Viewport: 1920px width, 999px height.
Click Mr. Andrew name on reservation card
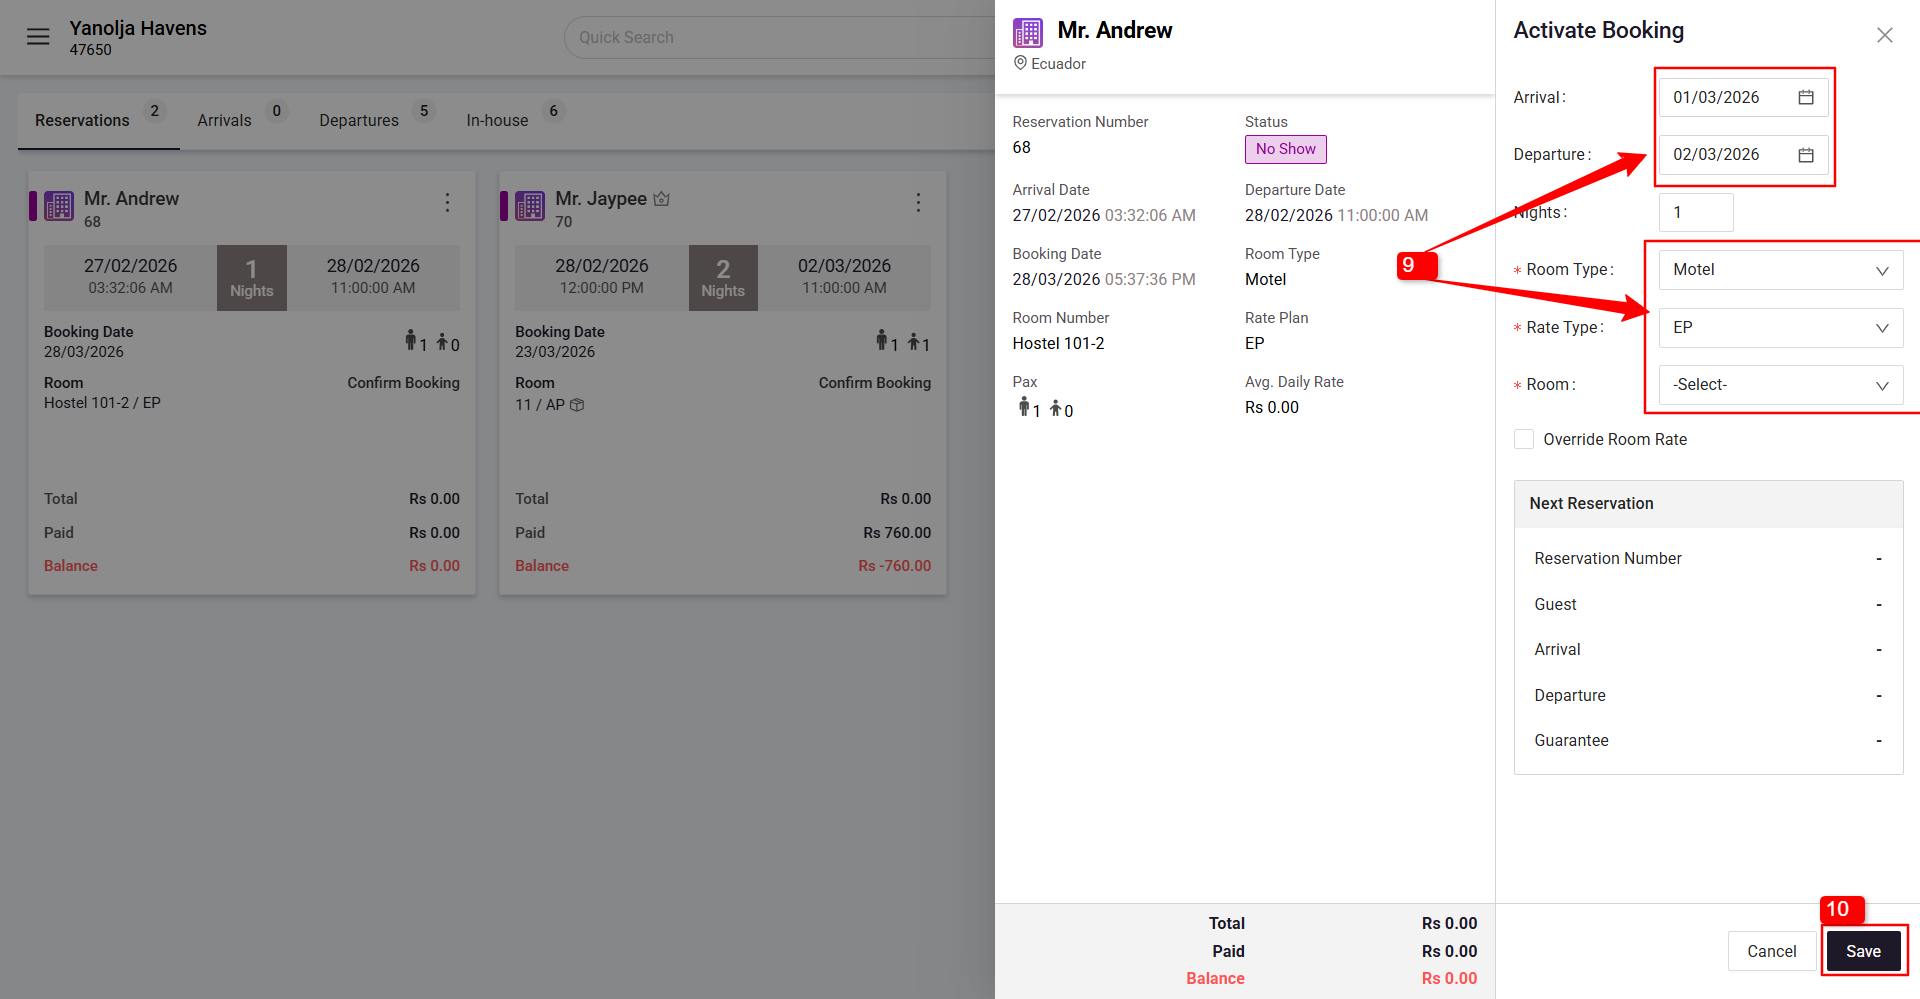click(x=131, y=199)
